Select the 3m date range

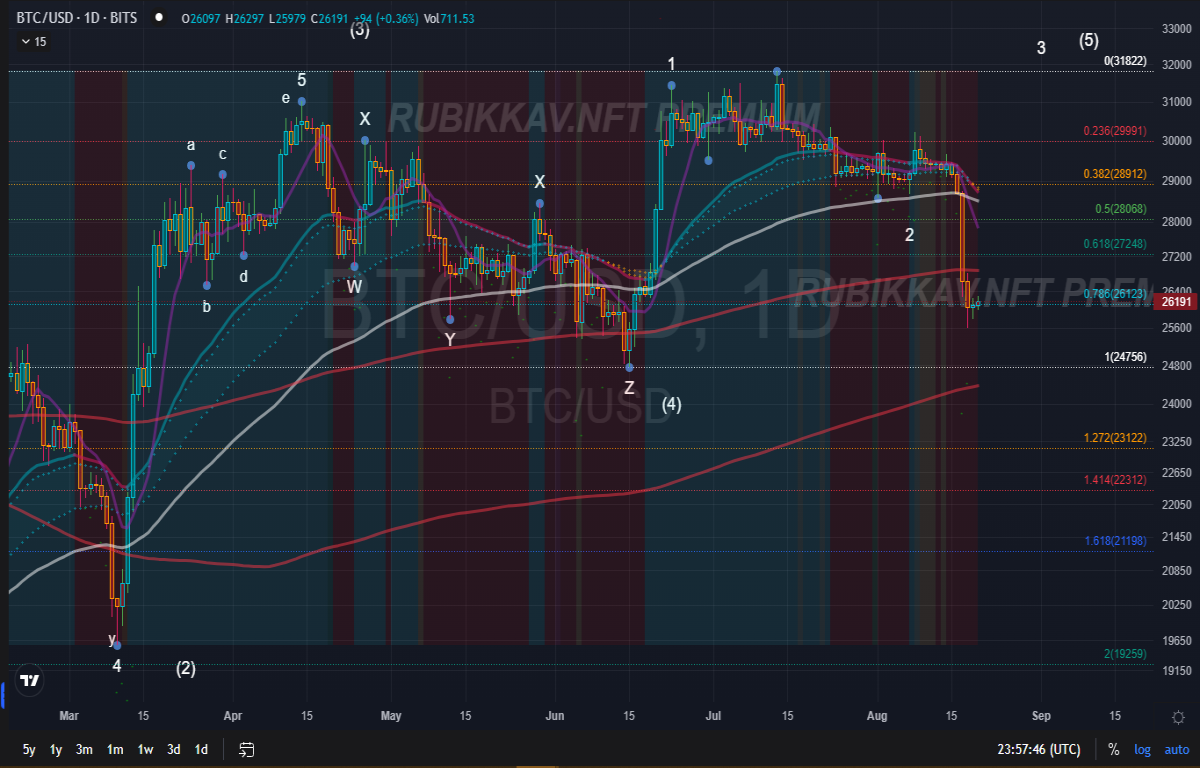click(x=85, y=749)
